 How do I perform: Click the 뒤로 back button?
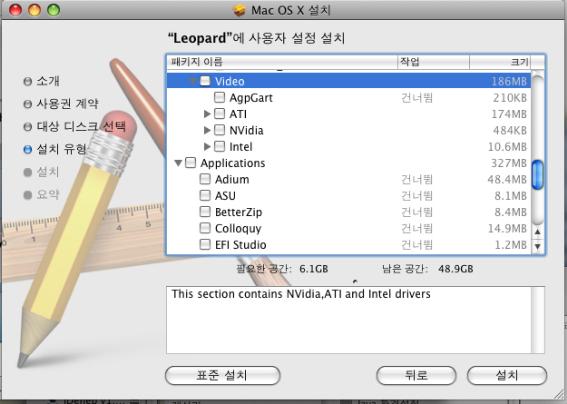(416, 375)
